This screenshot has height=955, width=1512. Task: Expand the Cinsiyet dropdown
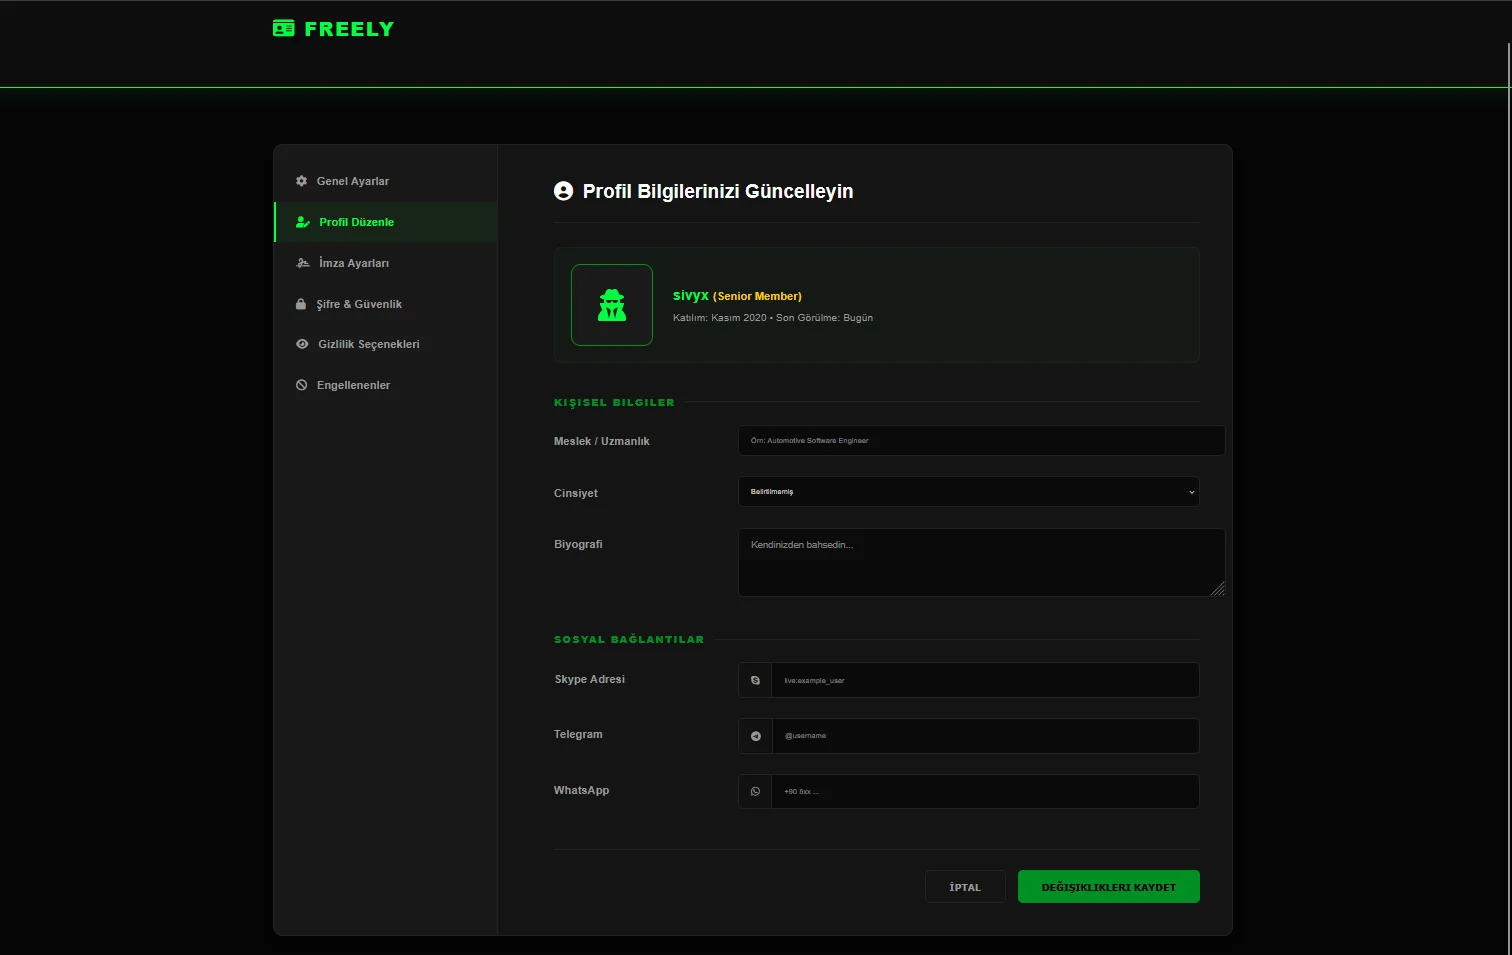point(968,492)
